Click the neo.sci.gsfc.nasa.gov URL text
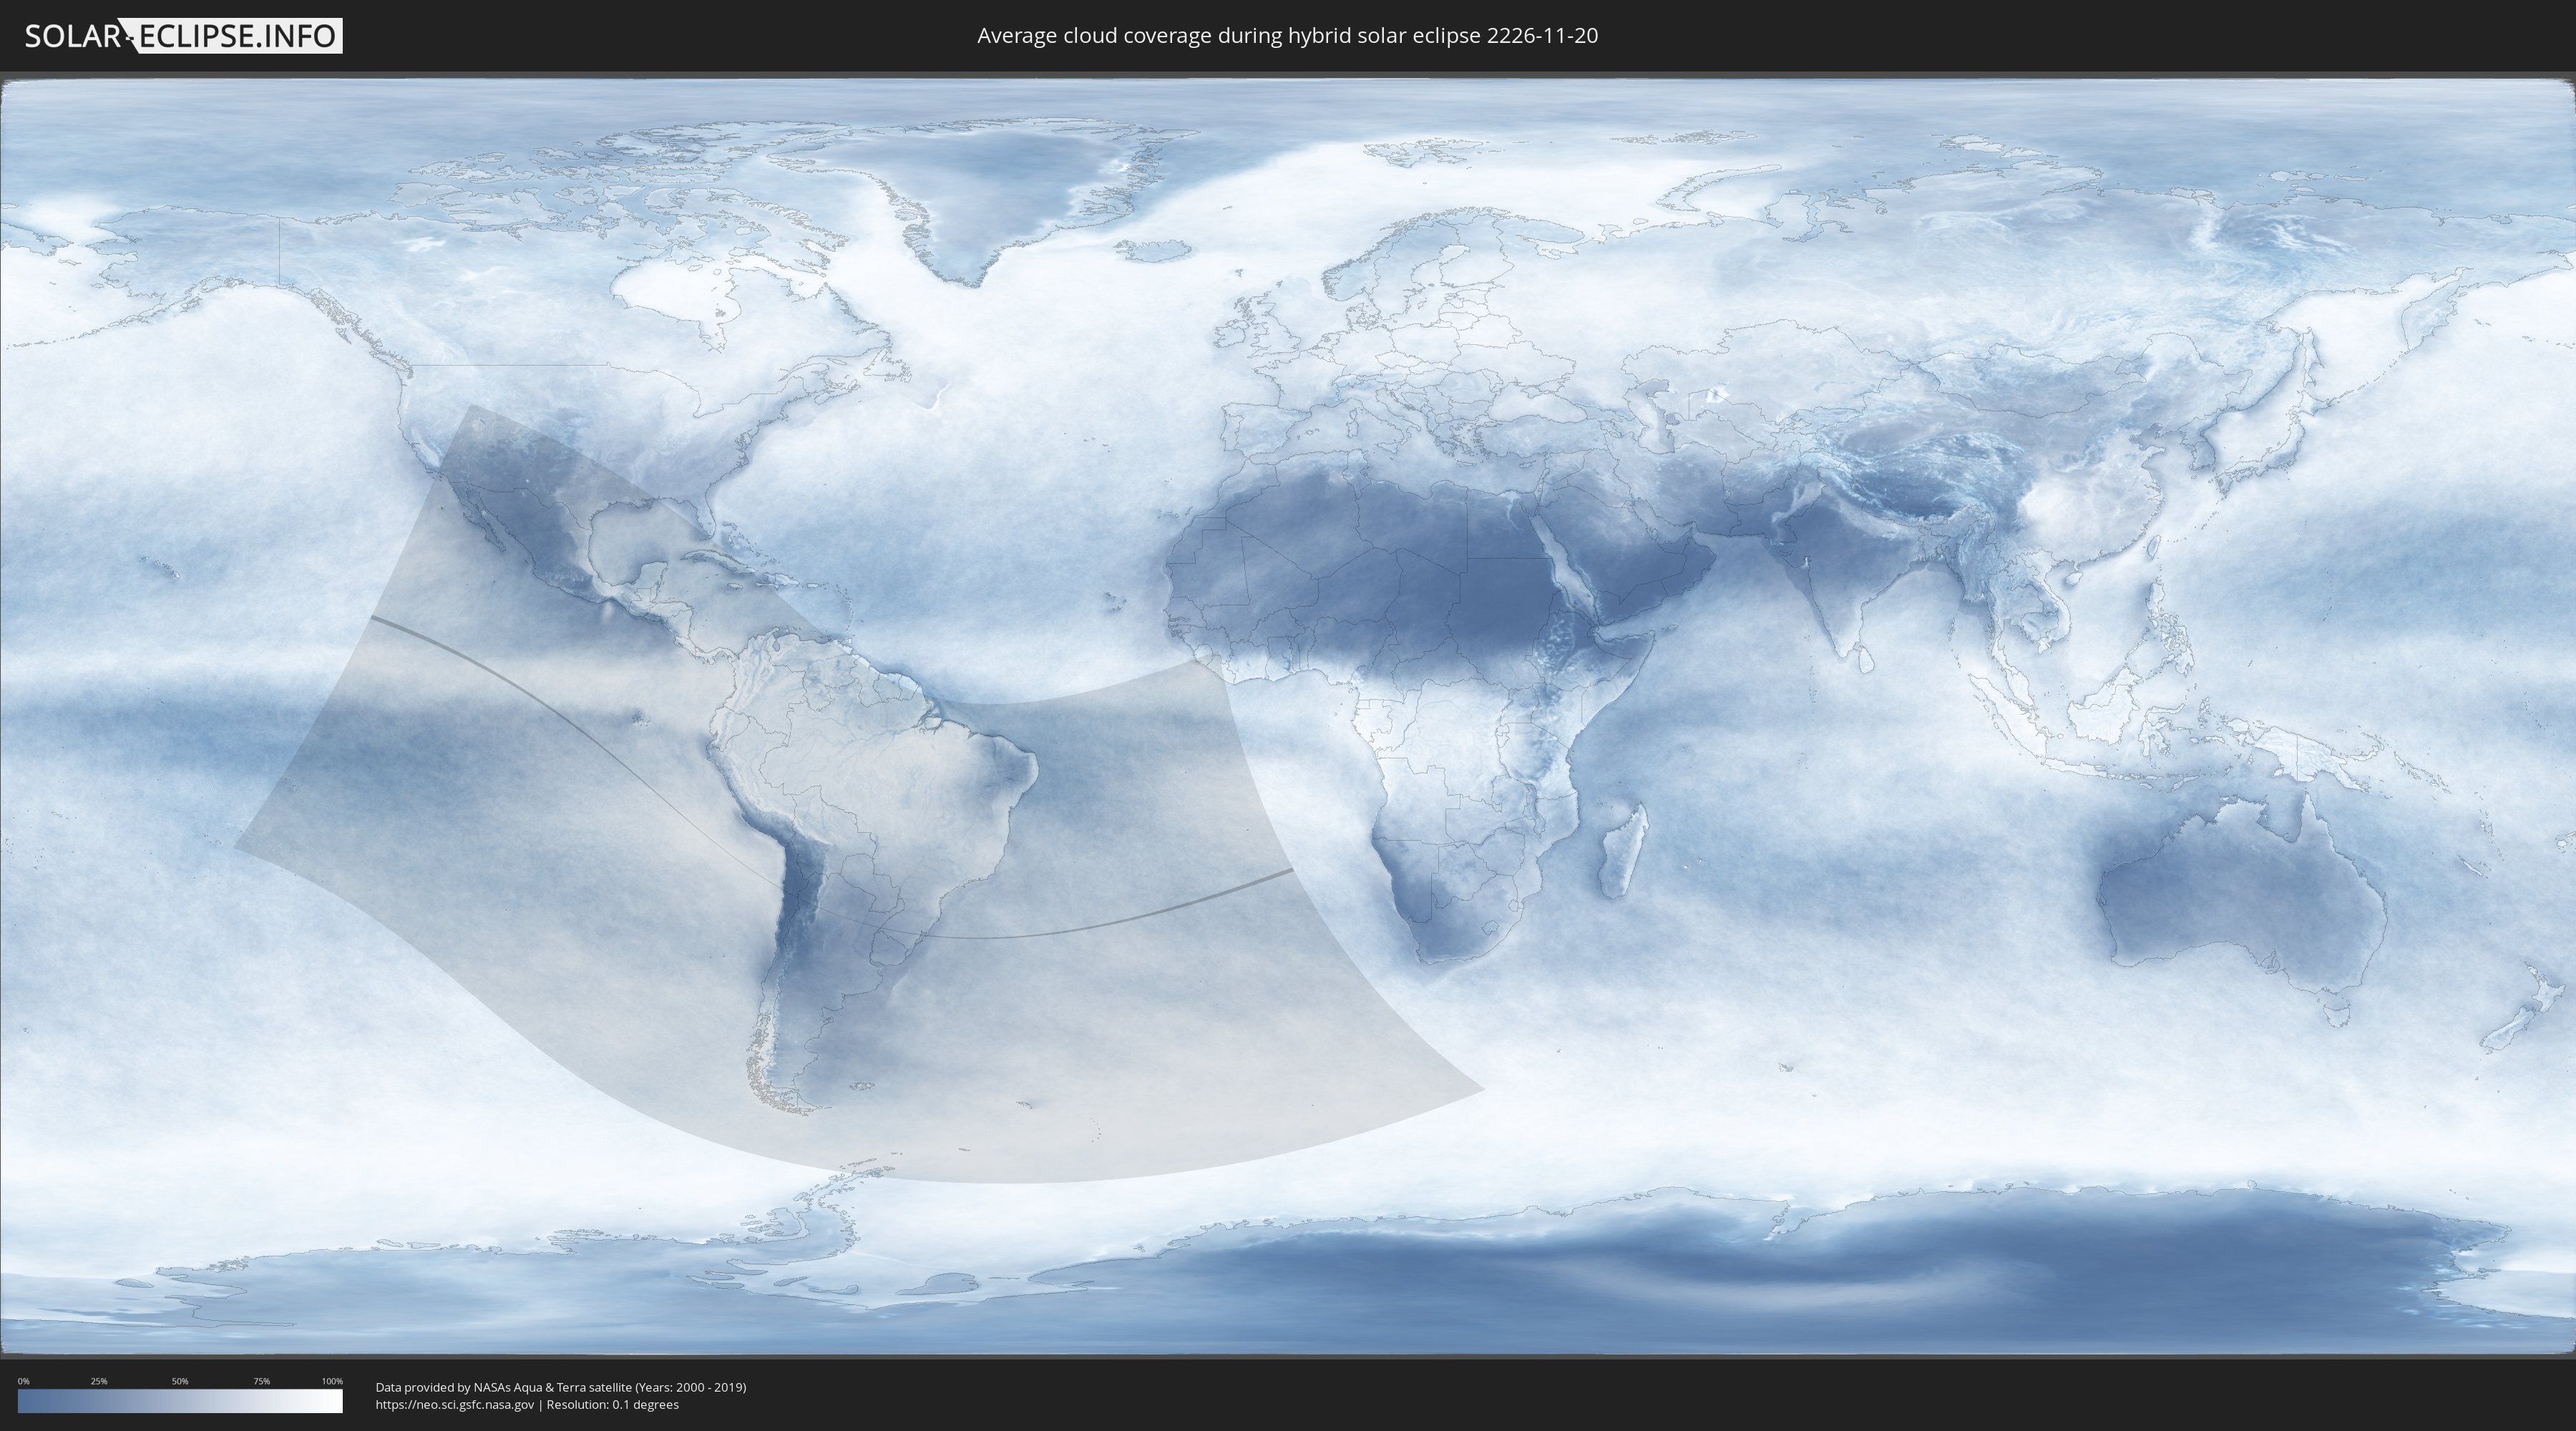 454,1404
